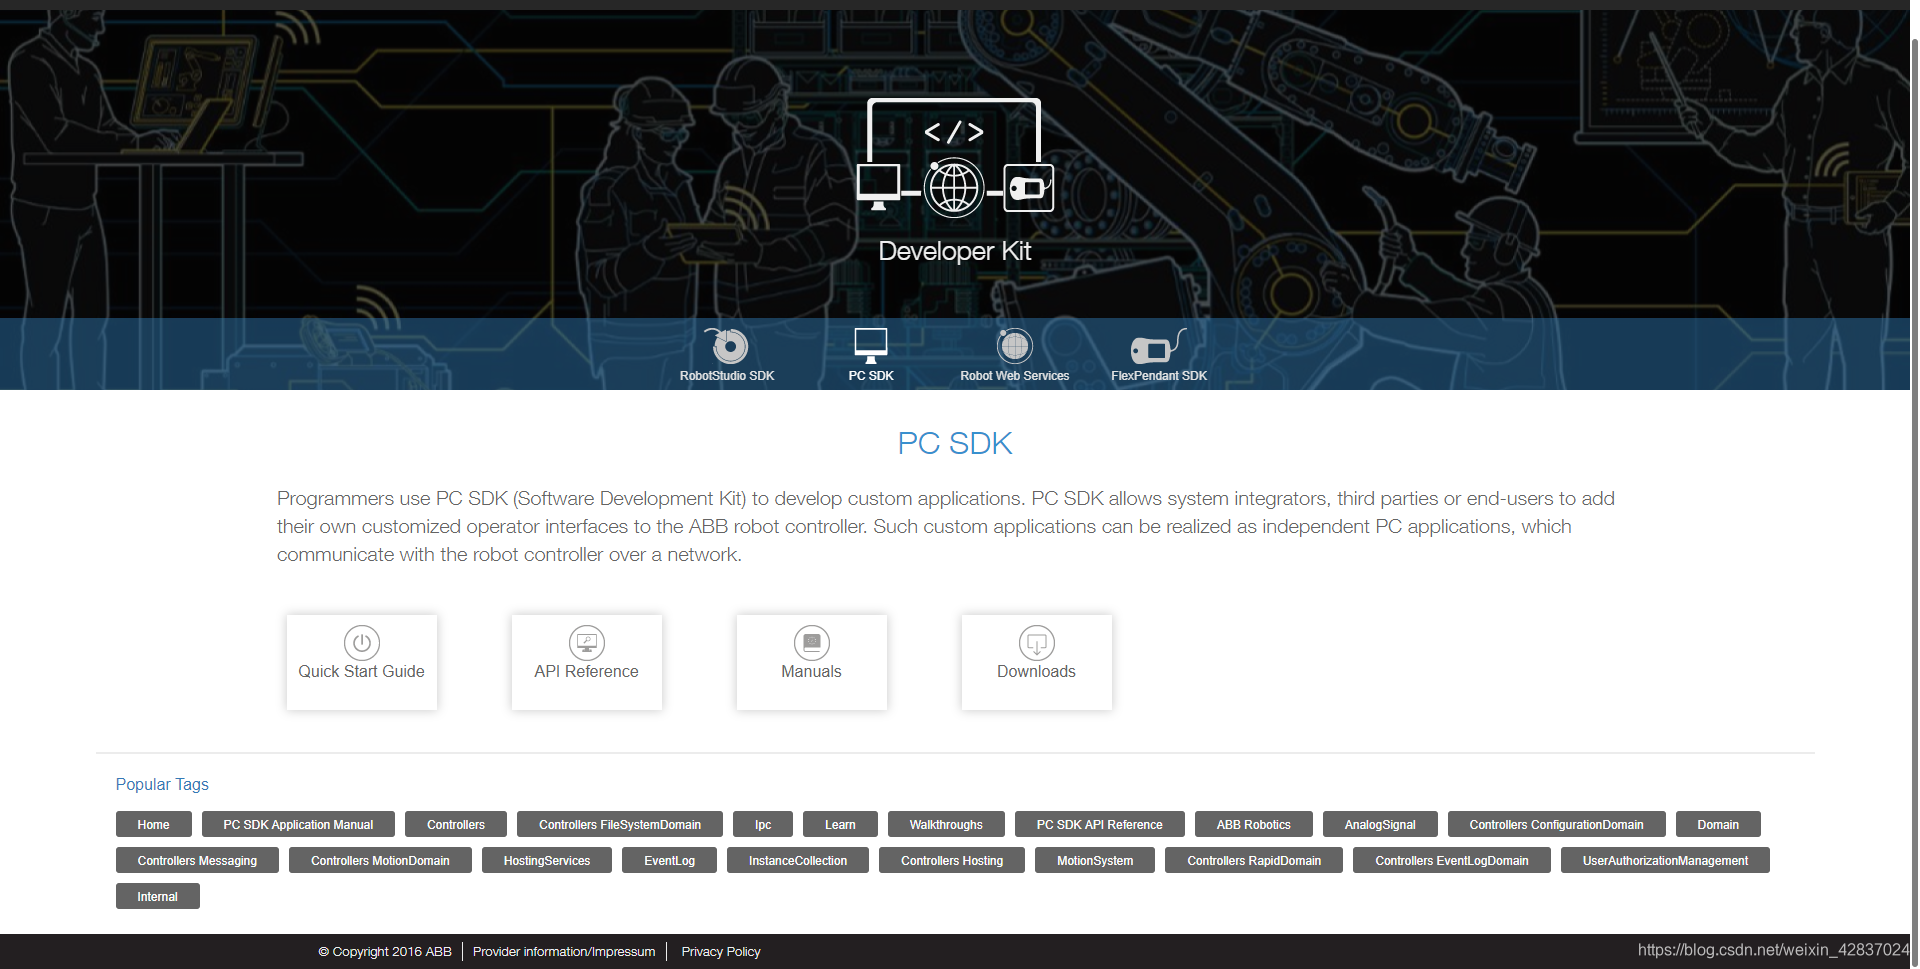Viewport: 1920px width, 969px height.
Task: Select the Learn tag
Action: (x=839, y=824)
